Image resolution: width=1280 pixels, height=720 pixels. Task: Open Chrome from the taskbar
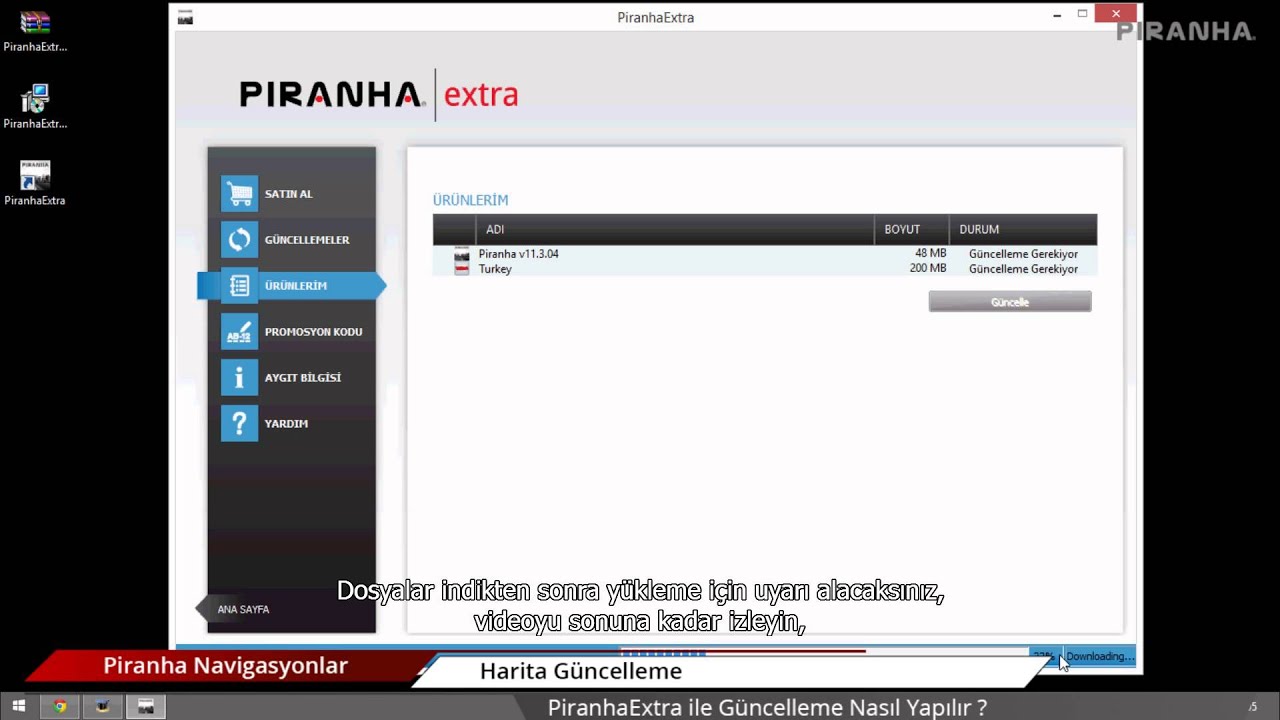tap(60, 707)
